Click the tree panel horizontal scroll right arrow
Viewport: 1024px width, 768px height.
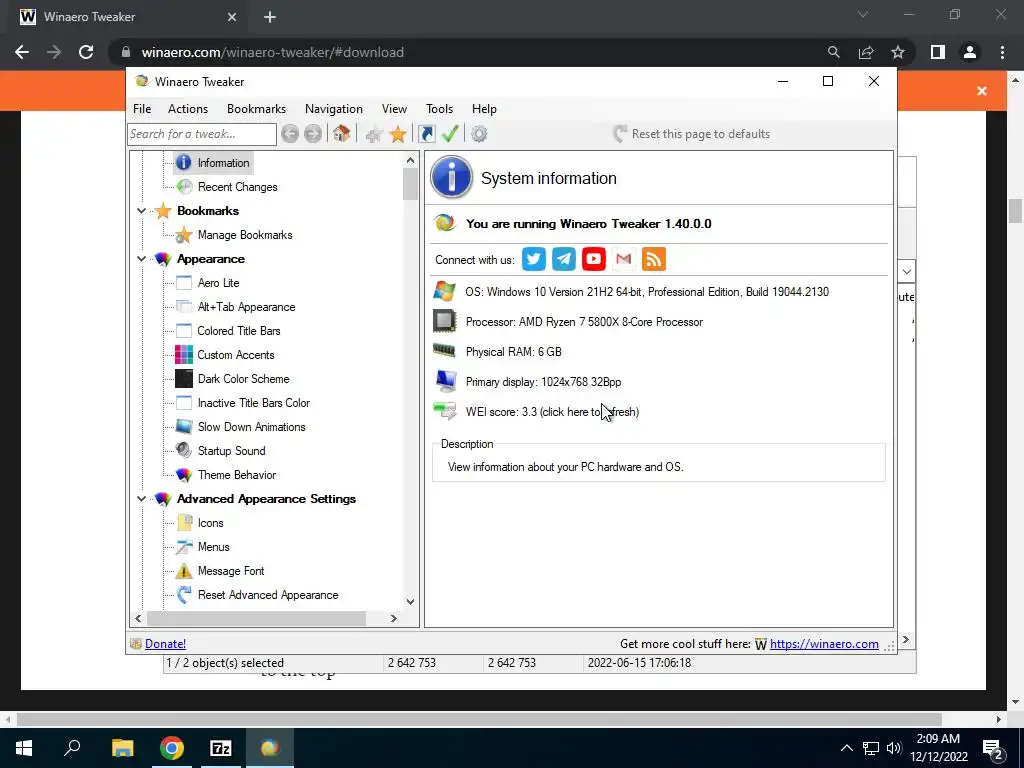click(394, 618)
